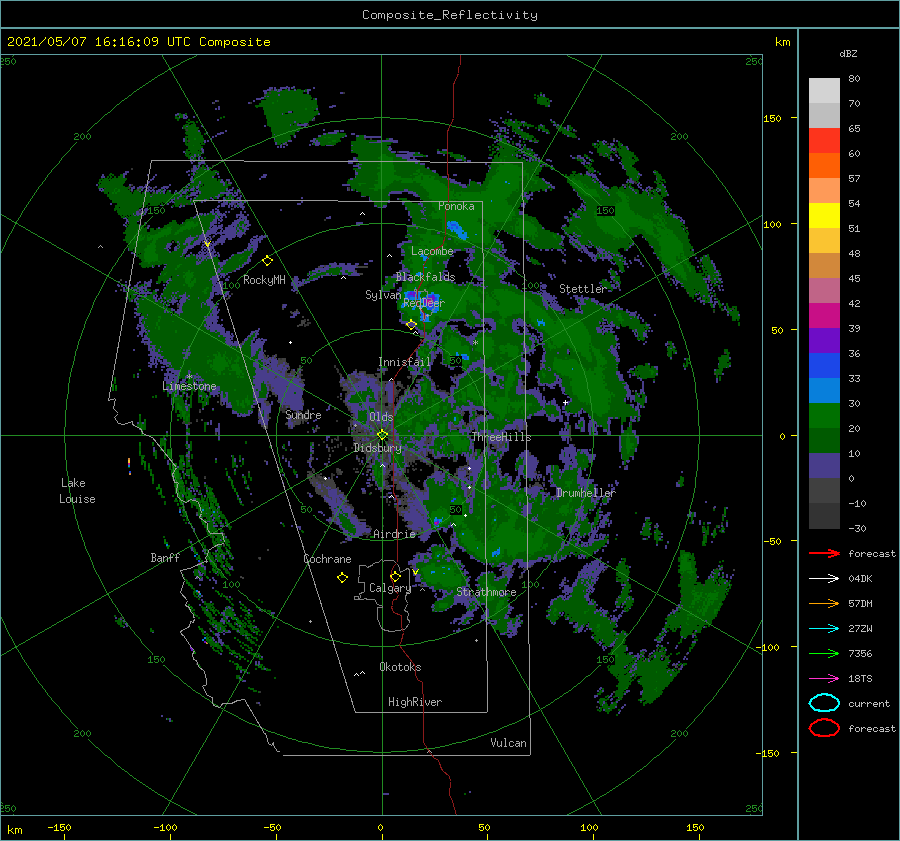Click the yellow diamond marker near RockyMH
900x841 pixels.
click(267, 261)
